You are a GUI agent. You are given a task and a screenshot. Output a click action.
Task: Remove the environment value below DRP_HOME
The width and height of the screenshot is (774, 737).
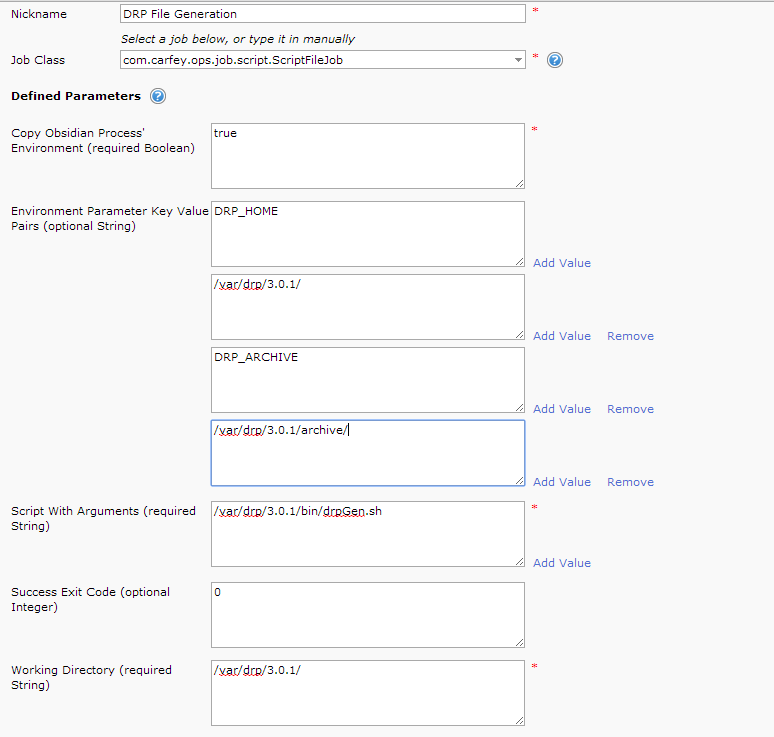[630, 336]
